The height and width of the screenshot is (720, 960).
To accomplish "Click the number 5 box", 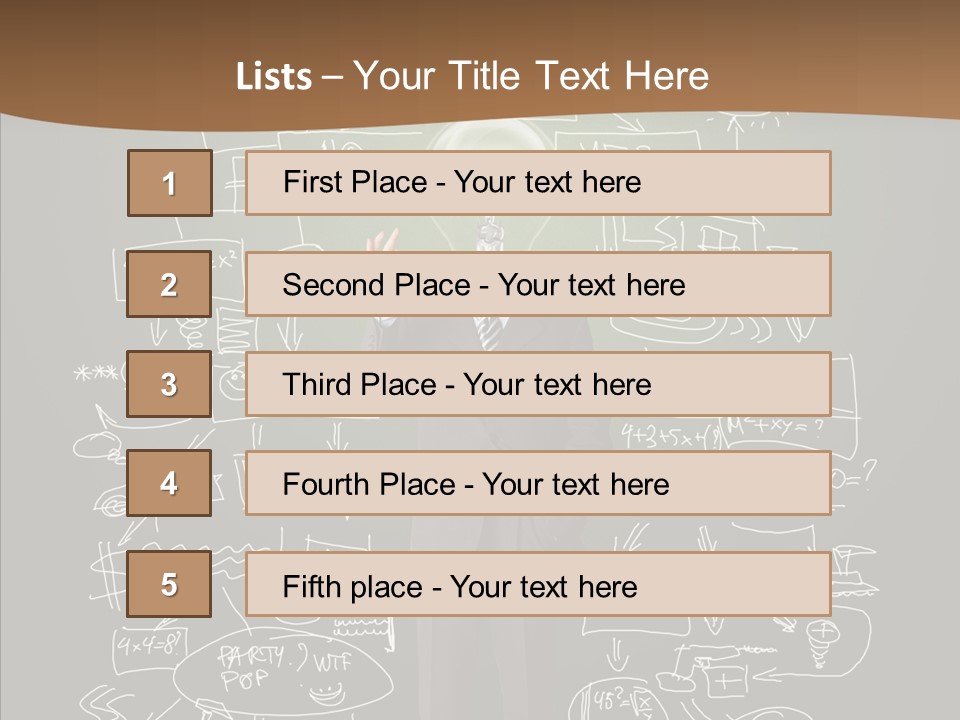I will [x=169, y=584].
